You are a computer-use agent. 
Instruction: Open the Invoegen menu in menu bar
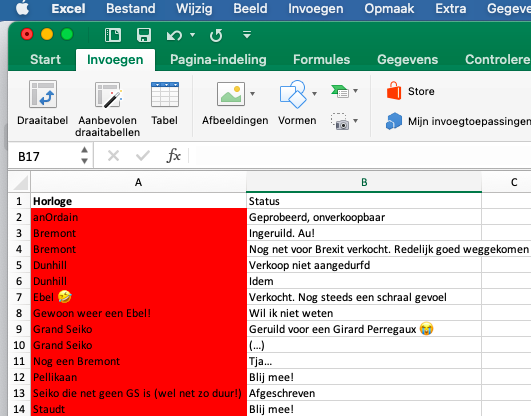pos(315,8)
